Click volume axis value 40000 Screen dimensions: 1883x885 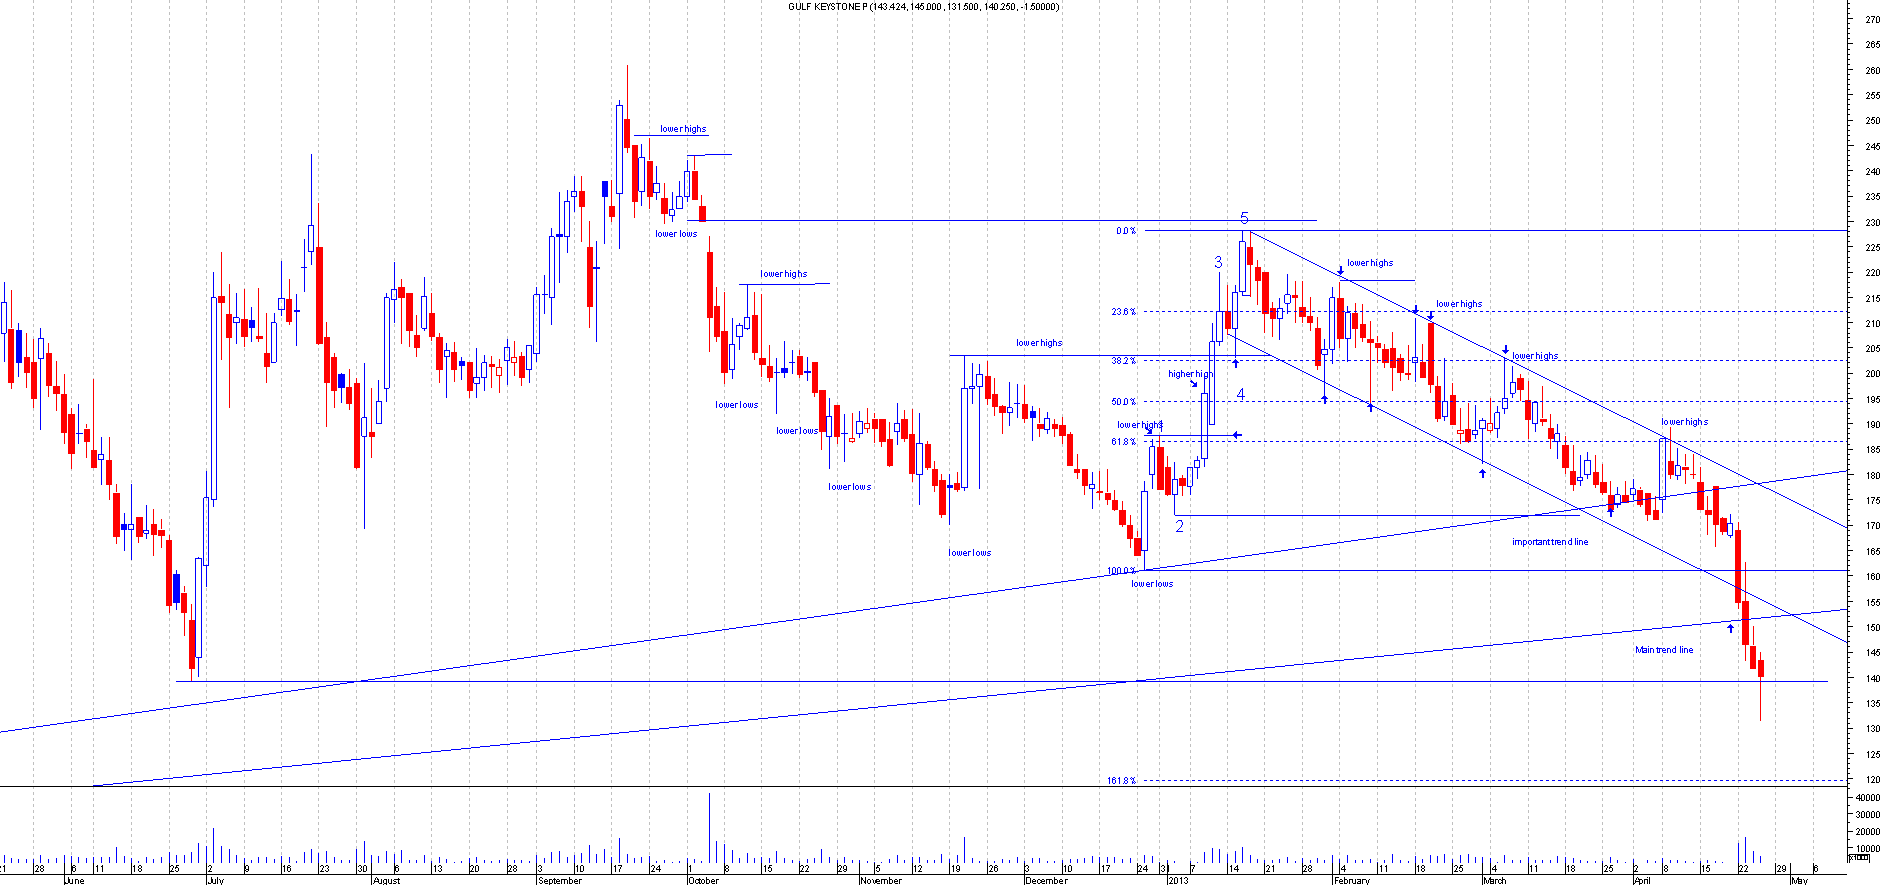1868,799
